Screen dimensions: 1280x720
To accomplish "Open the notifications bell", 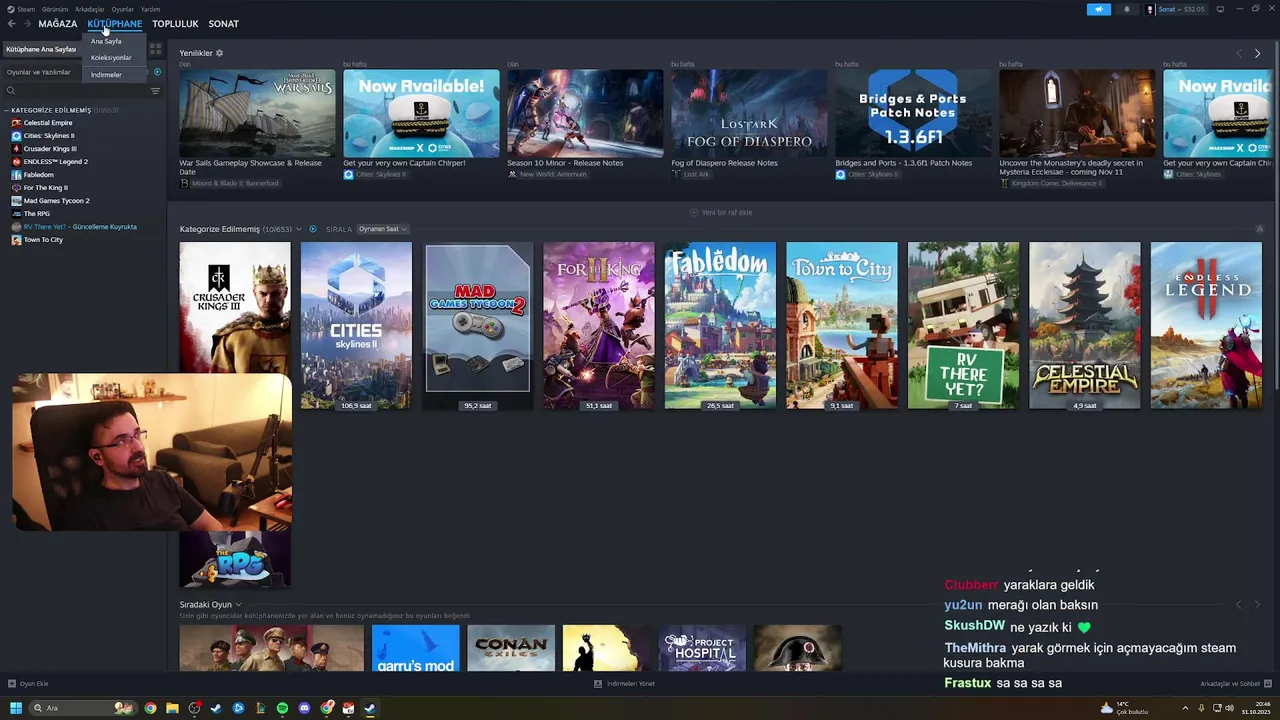I will [1126, 9].
